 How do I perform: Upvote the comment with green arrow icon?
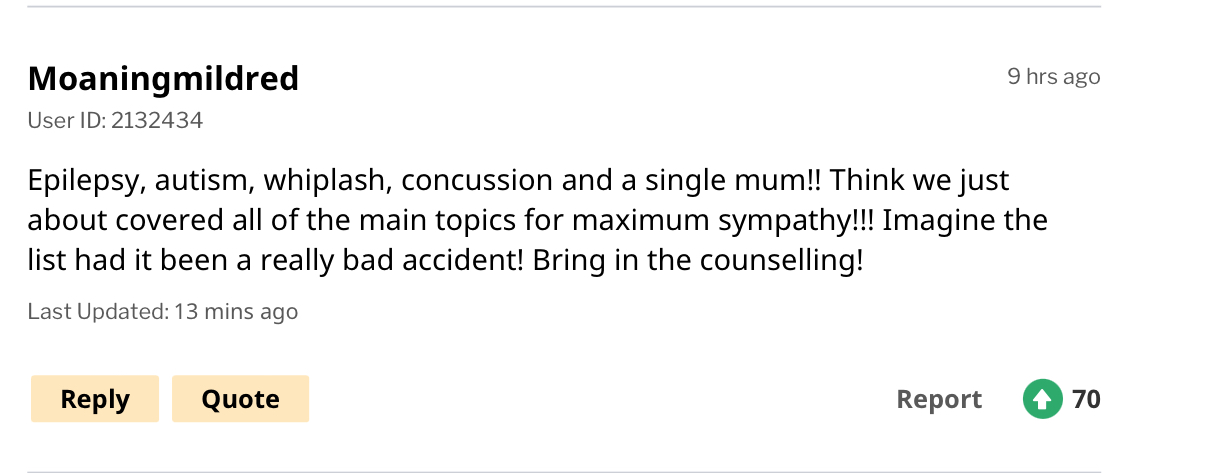pos(1042,399)
